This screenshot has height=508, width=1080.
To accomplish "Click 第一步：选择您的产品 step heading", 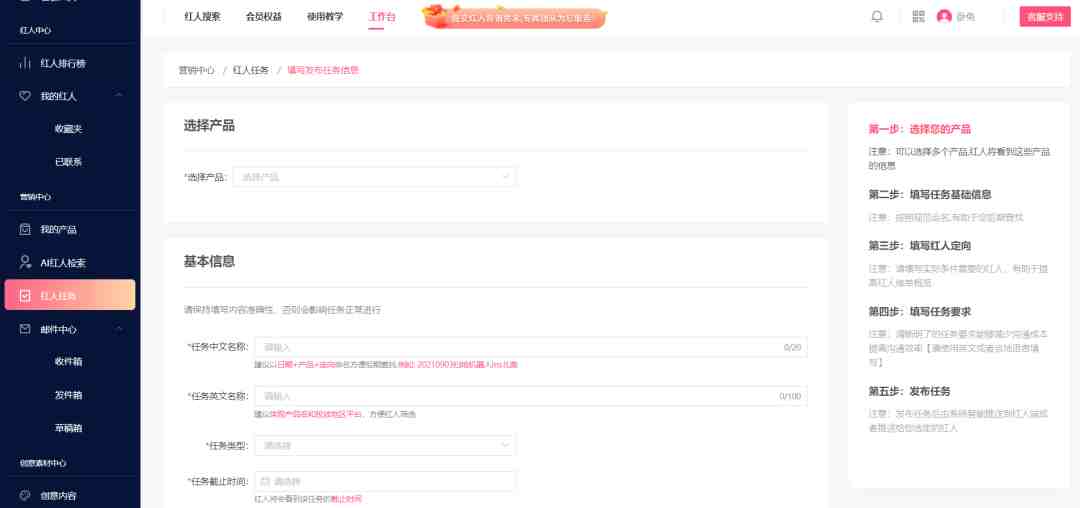I will 920,129.
